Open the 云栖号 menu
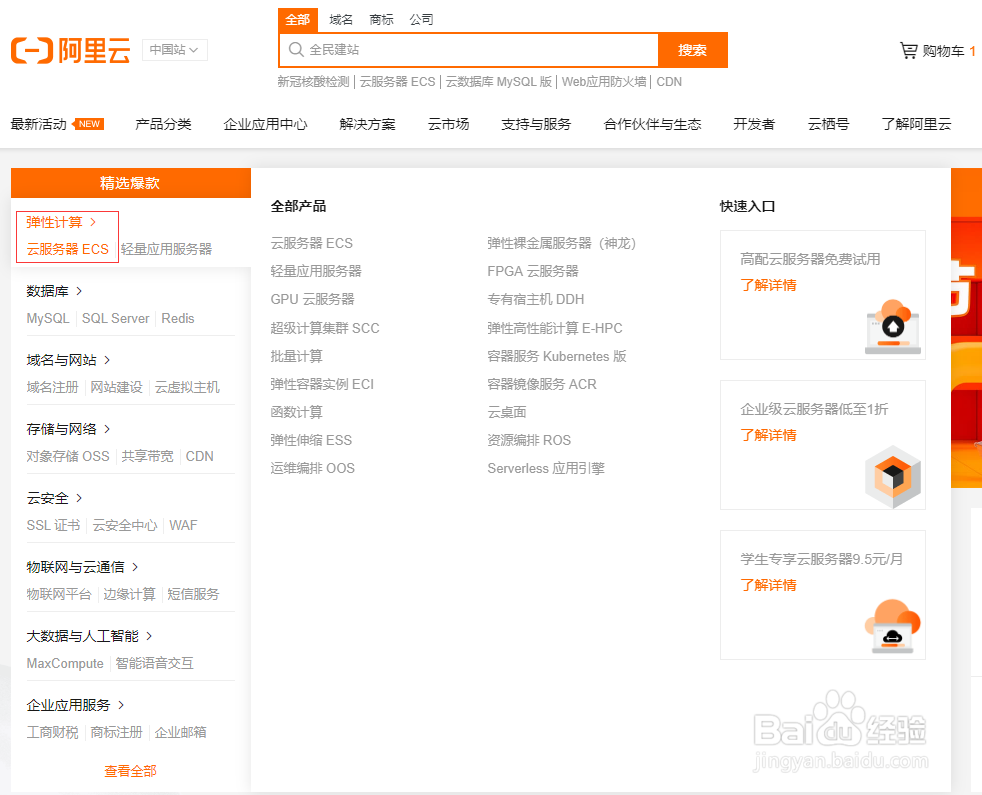This screenshot has width=982, height=795. coord(828,124)
